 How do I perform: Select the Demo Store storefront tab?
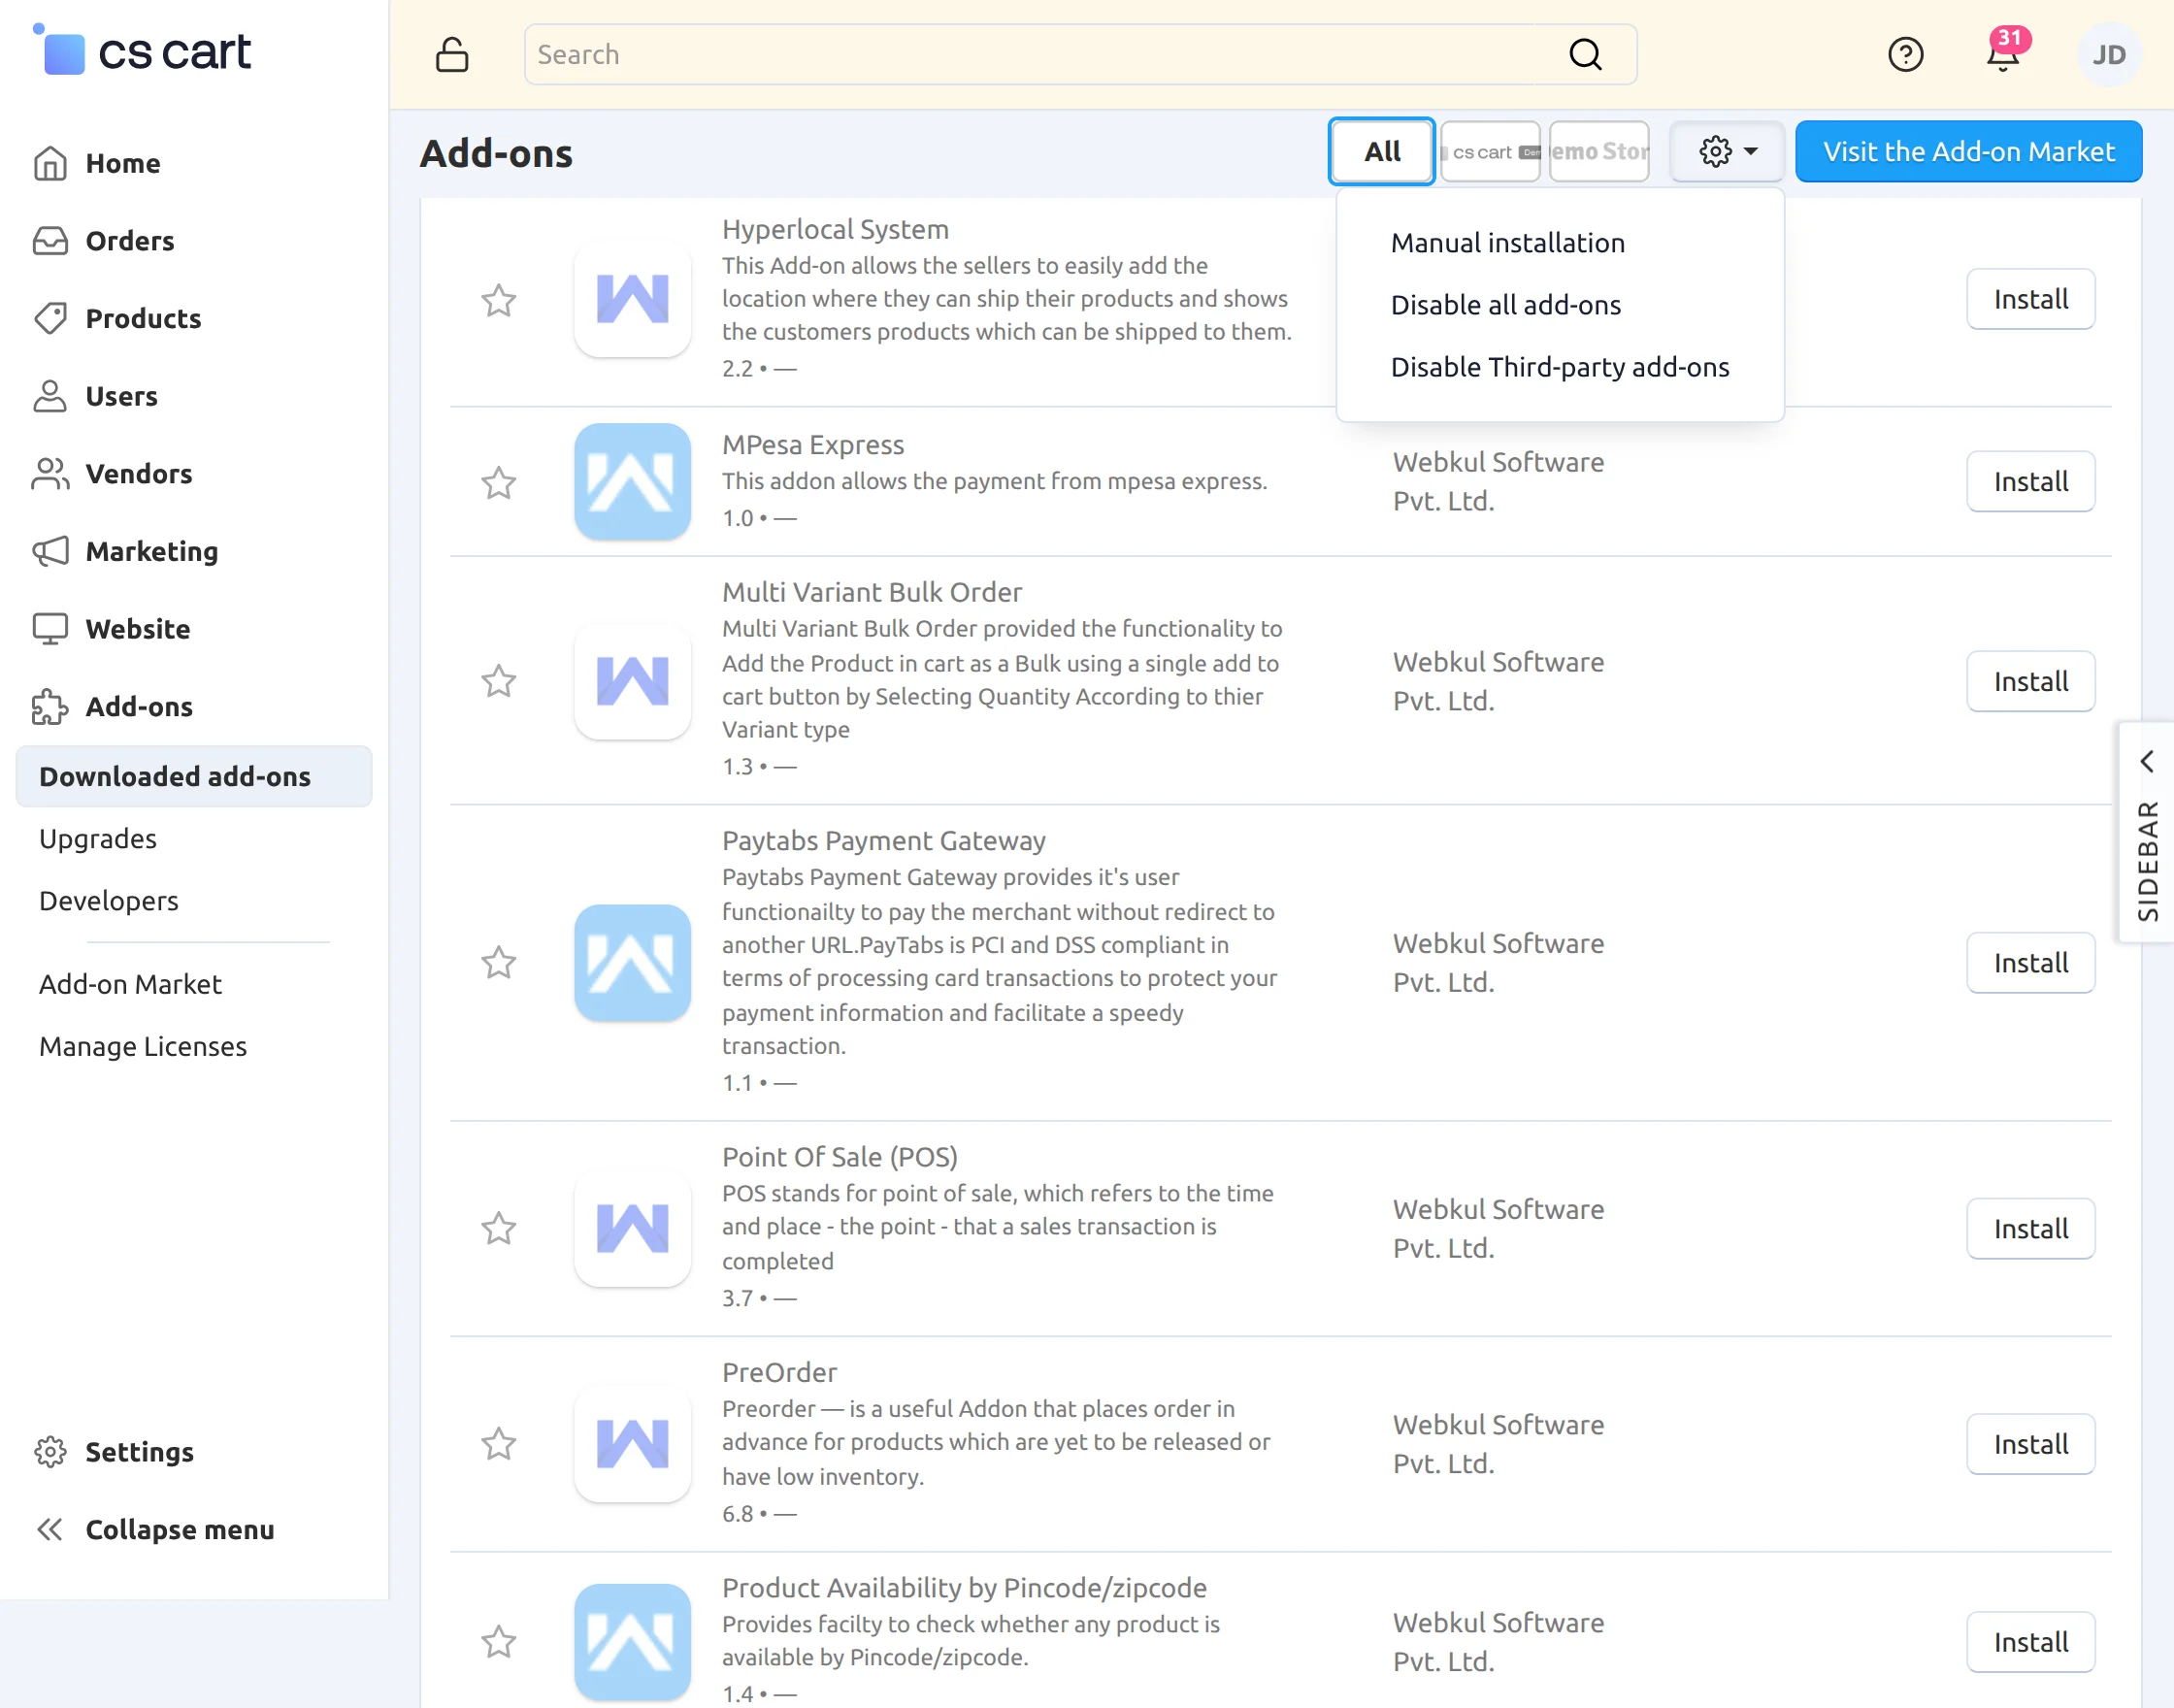[x=1599, y=151]
